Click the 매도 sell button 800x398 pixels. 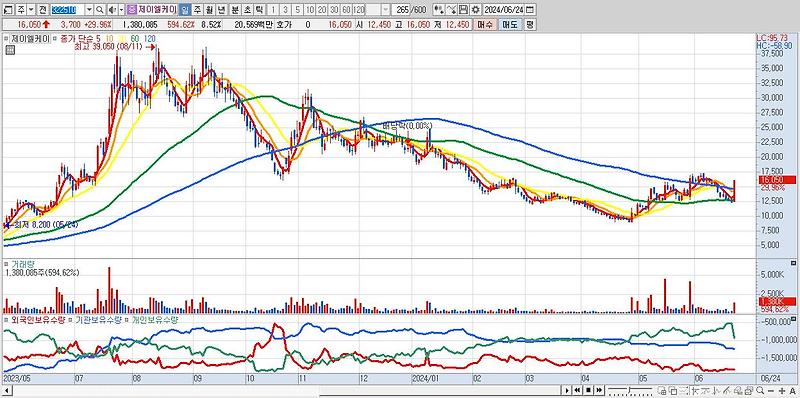[x=509, y=24]
